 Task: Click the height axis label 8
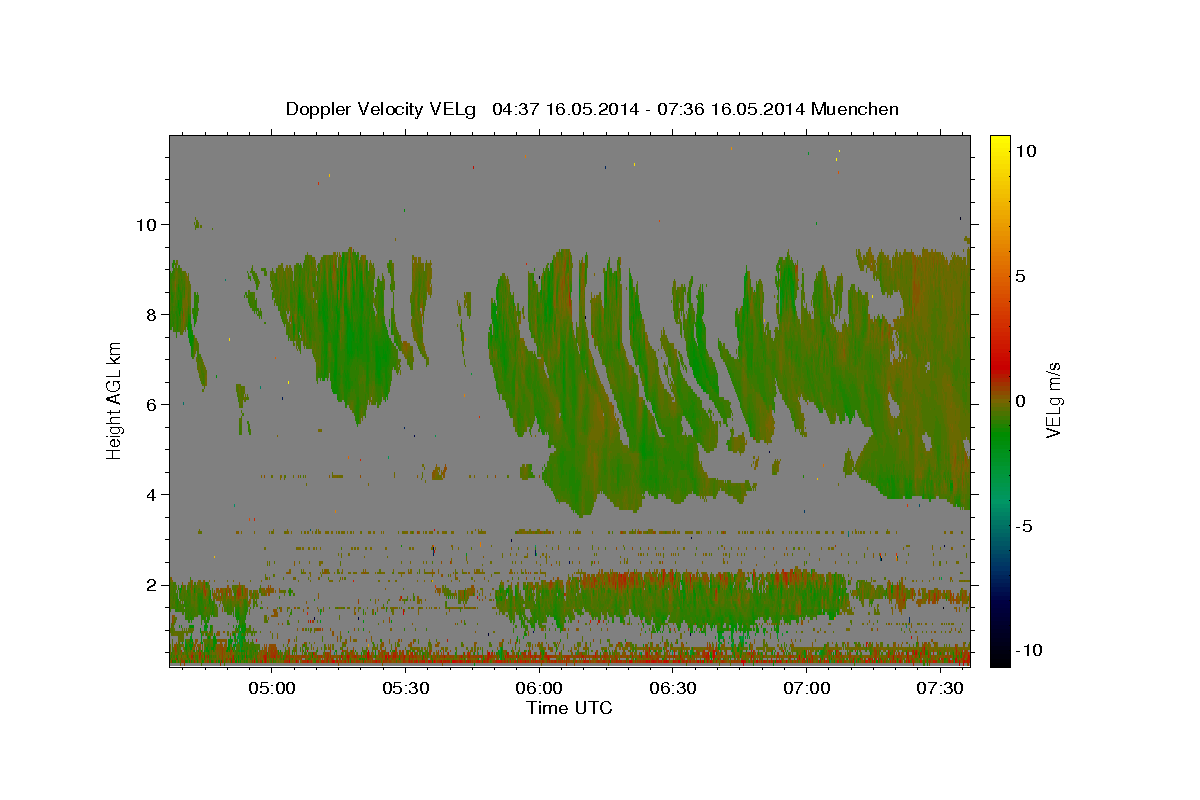pyautogui.click(x=151, y=314)
